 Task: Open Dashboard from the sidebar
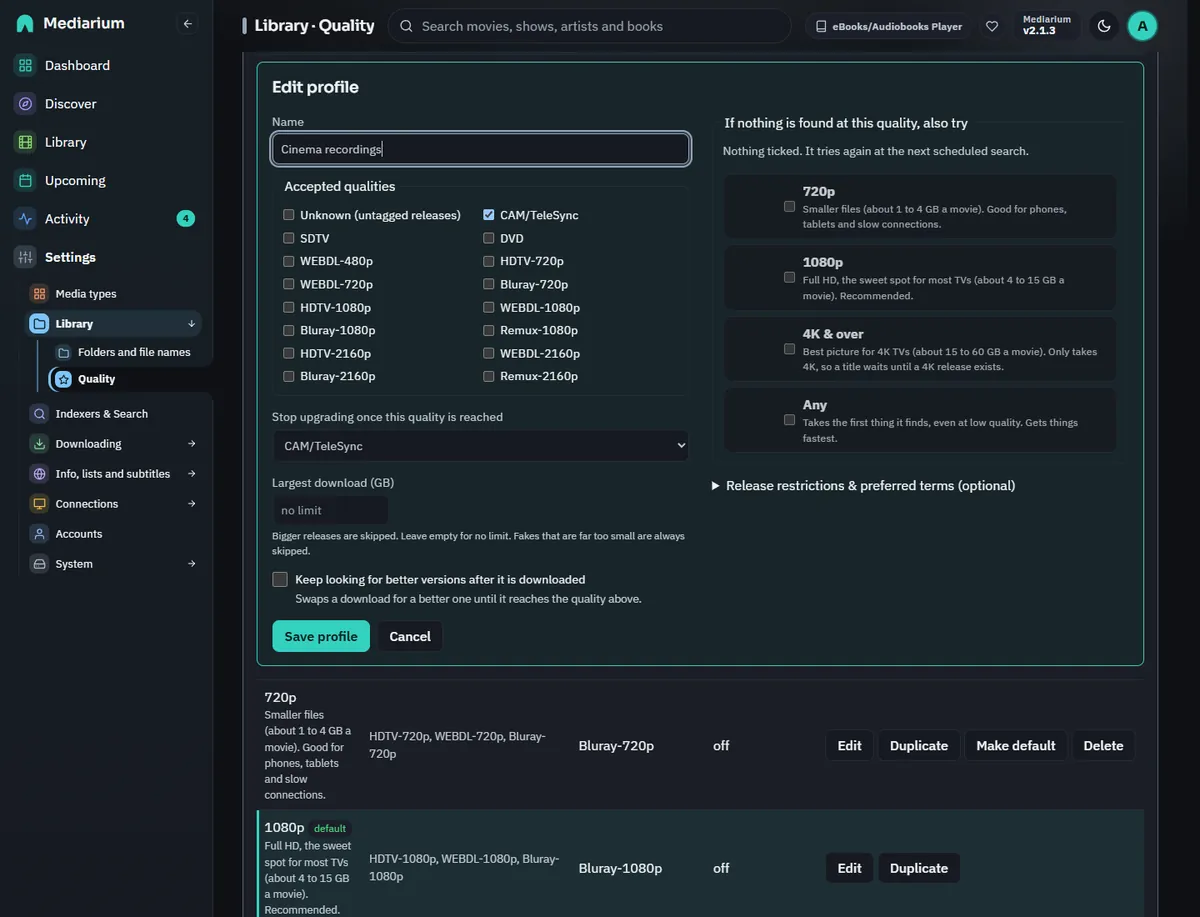pyautogui.click(x=106, y=65)
